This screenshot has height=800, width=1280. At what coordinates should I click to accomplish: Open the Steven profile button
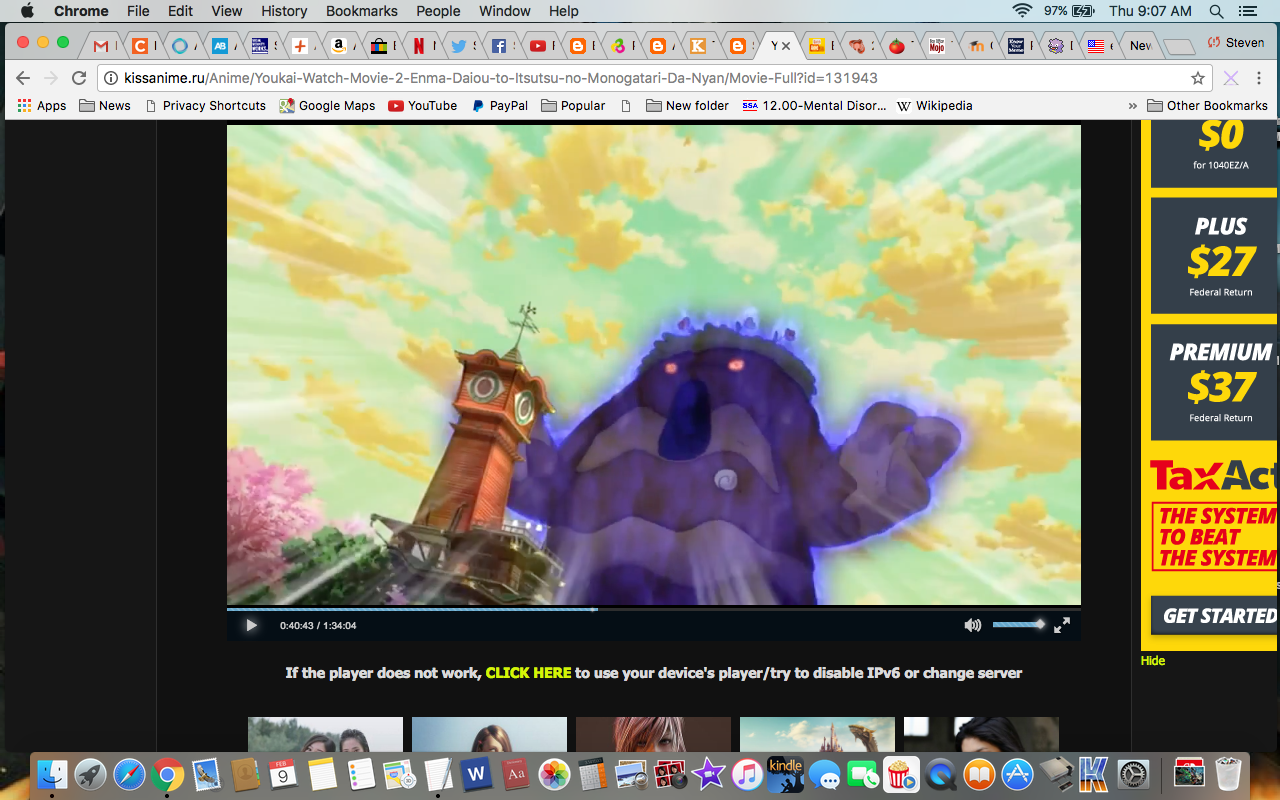1236,43
